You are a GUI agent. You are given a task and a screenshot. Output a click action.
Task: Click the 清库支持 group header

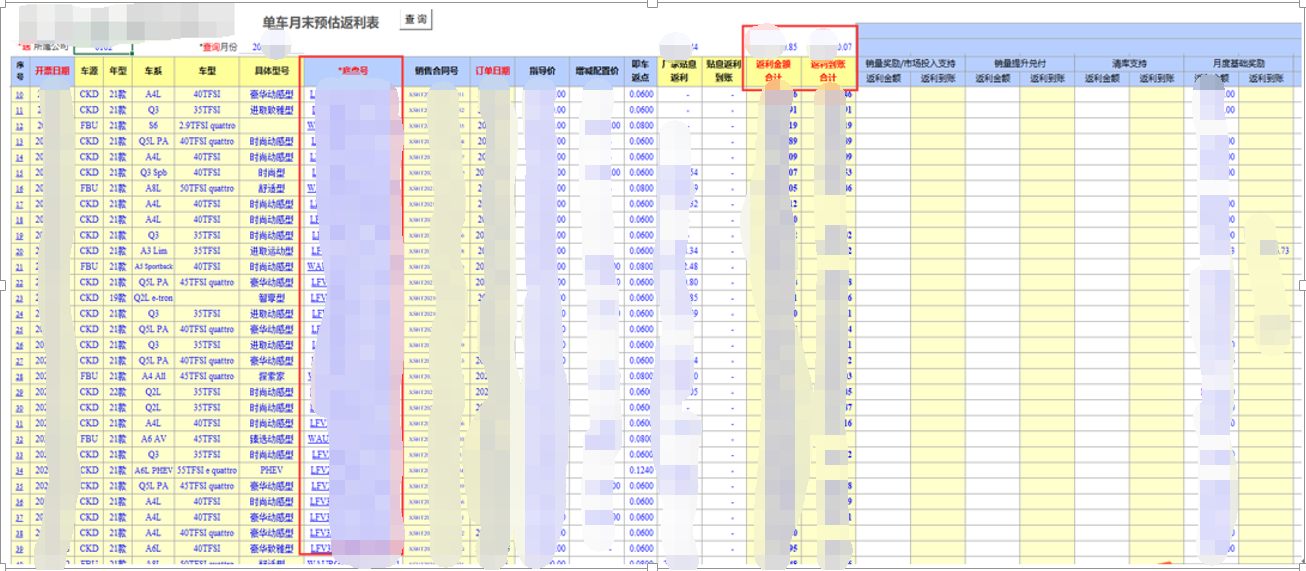[1129, 63]
